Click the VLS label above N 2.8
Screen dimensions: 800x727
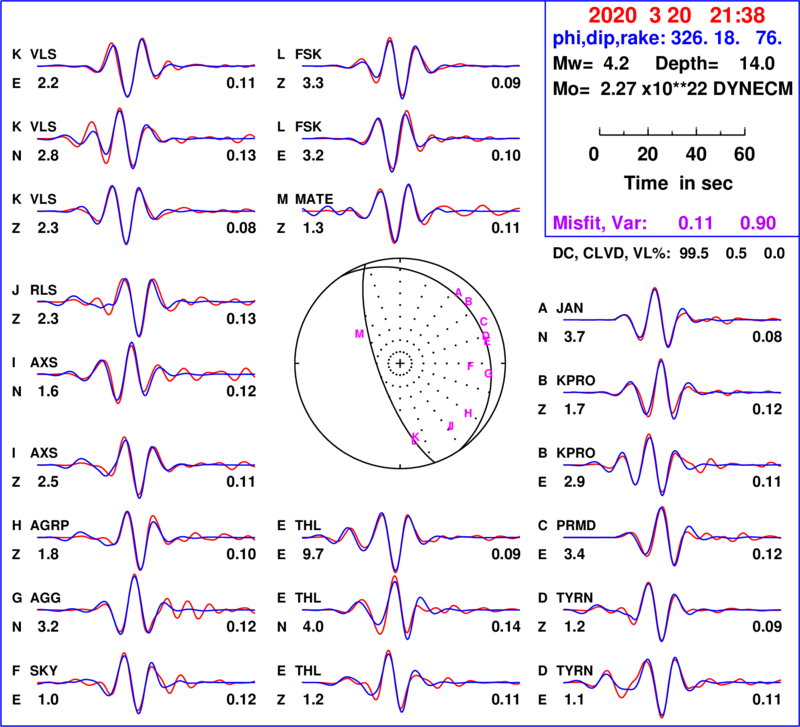point(43,127)
